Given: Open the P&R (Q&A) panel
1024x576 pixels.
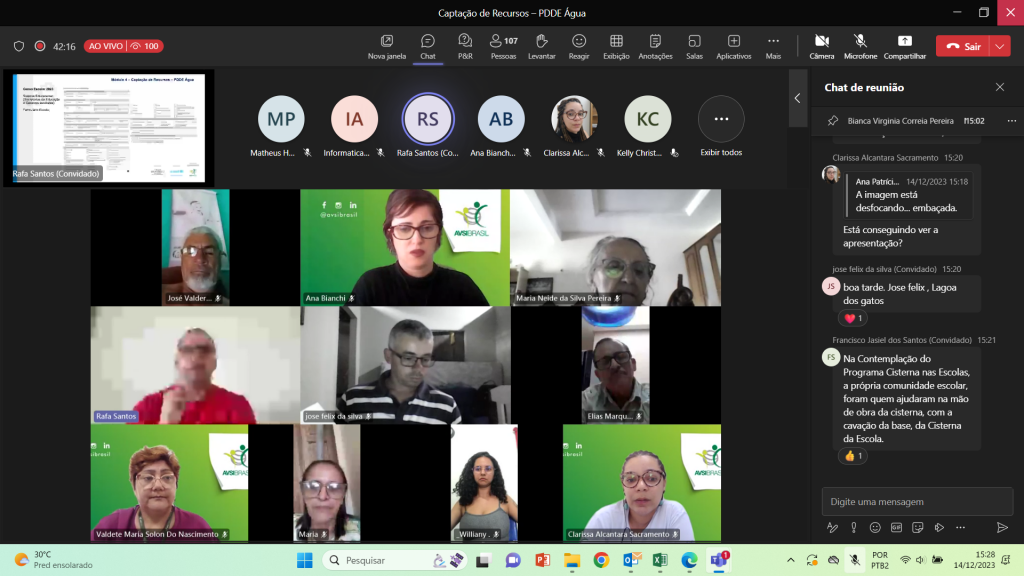Looking at the screenshot, I should click(x=465, y=47).
